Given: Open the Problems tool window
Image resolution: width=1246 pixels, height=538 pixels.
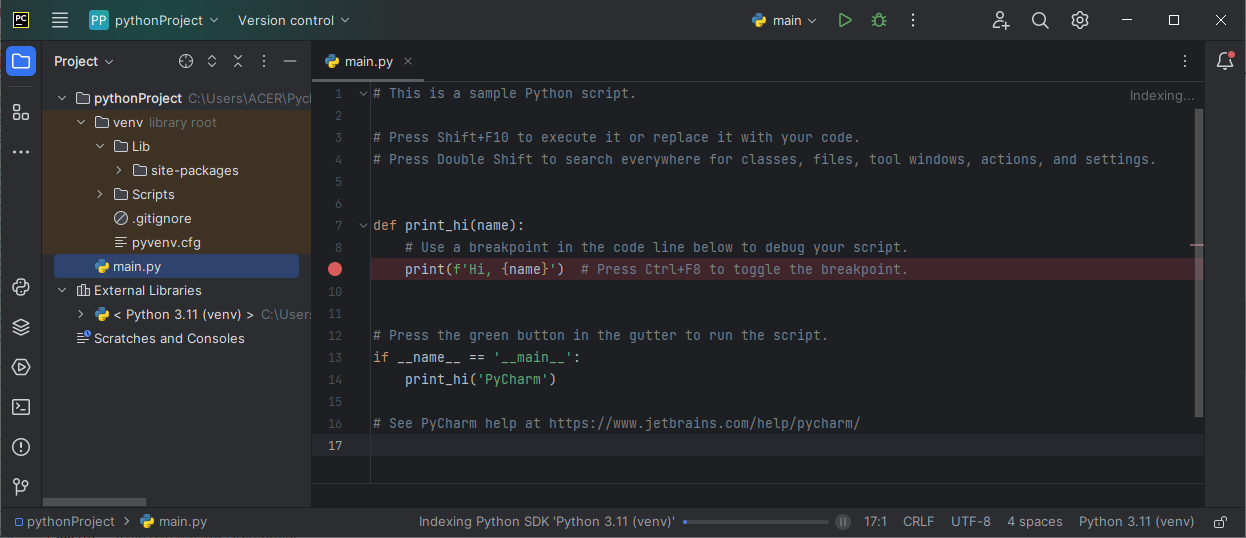Looking at the screenshot, I should pos(21,447).
